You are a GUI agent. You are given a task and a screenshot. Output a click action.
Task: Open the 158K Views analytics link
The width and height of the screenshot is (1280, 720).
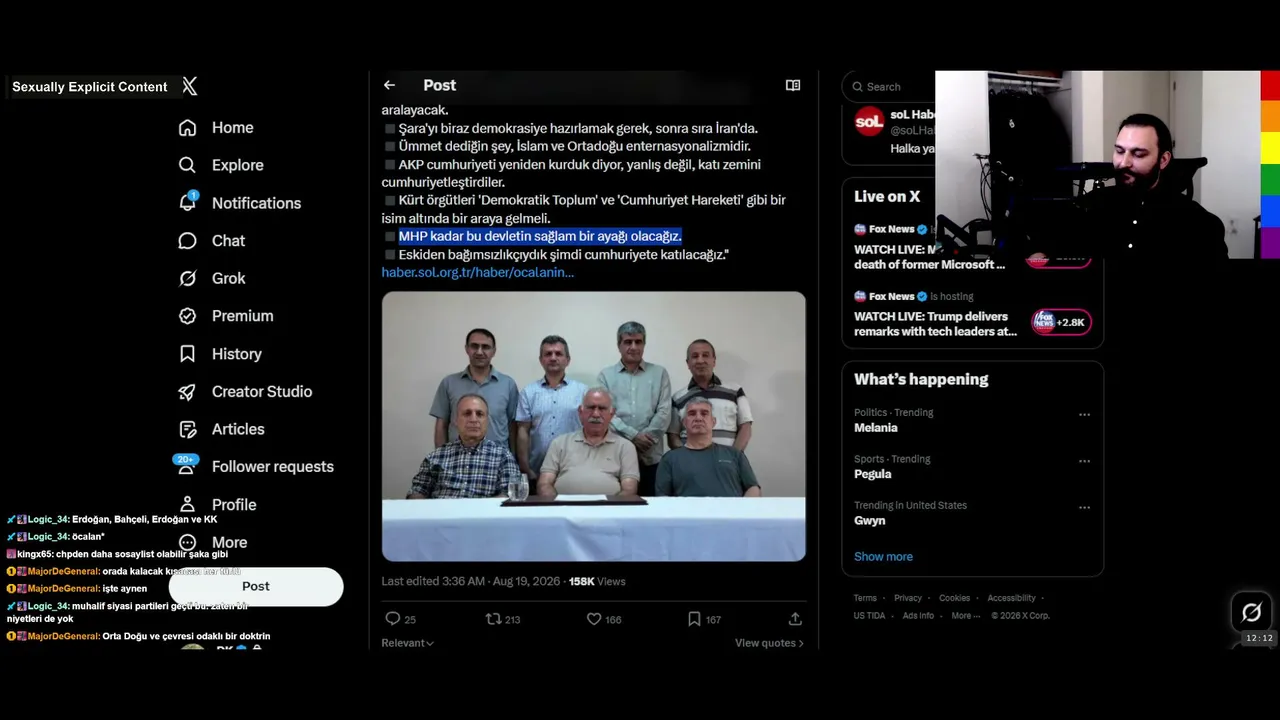tap(597, 581)
